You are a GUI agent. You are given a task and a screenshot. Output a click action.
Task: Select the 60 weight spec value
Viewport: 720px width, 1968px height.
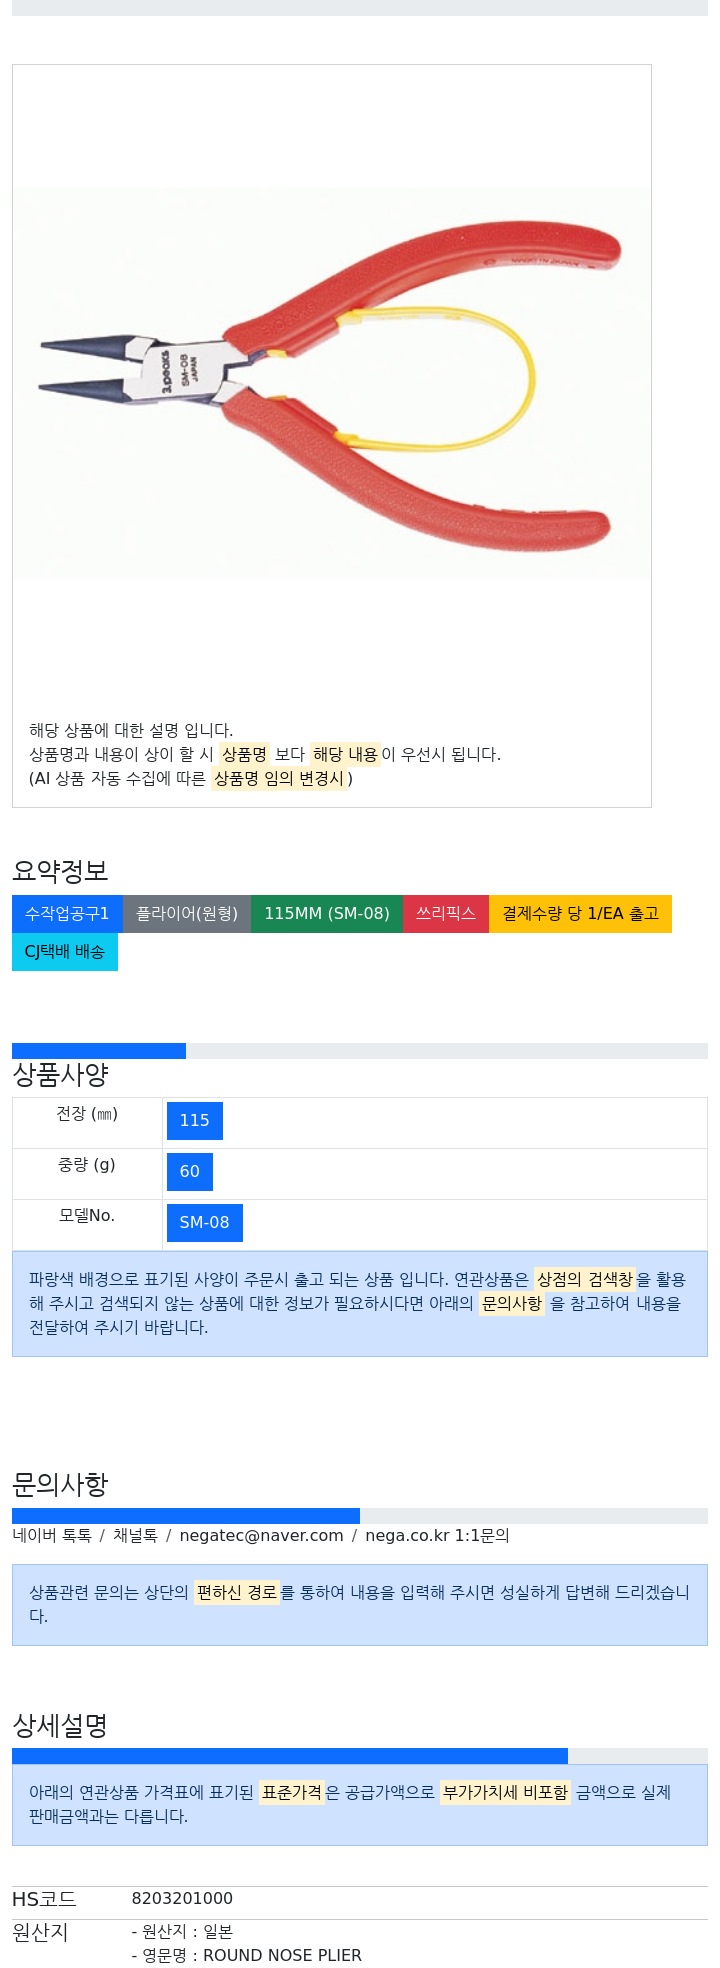[190, 1172]
